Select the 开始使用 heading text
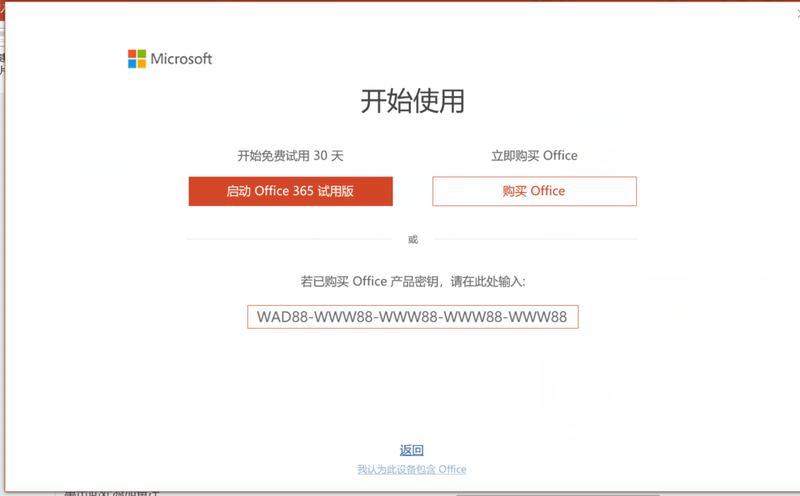800x496 pixels. point(413,101)
